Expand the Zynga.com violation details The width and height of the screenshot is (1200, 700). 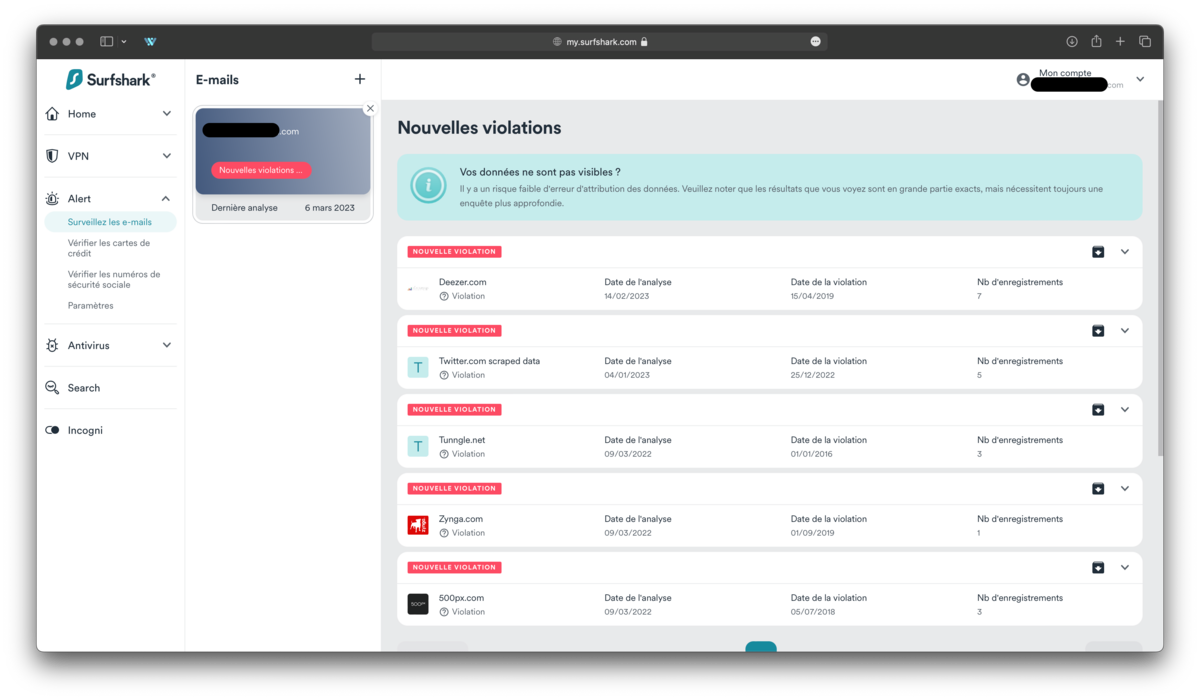click(x=1125, y=489)
